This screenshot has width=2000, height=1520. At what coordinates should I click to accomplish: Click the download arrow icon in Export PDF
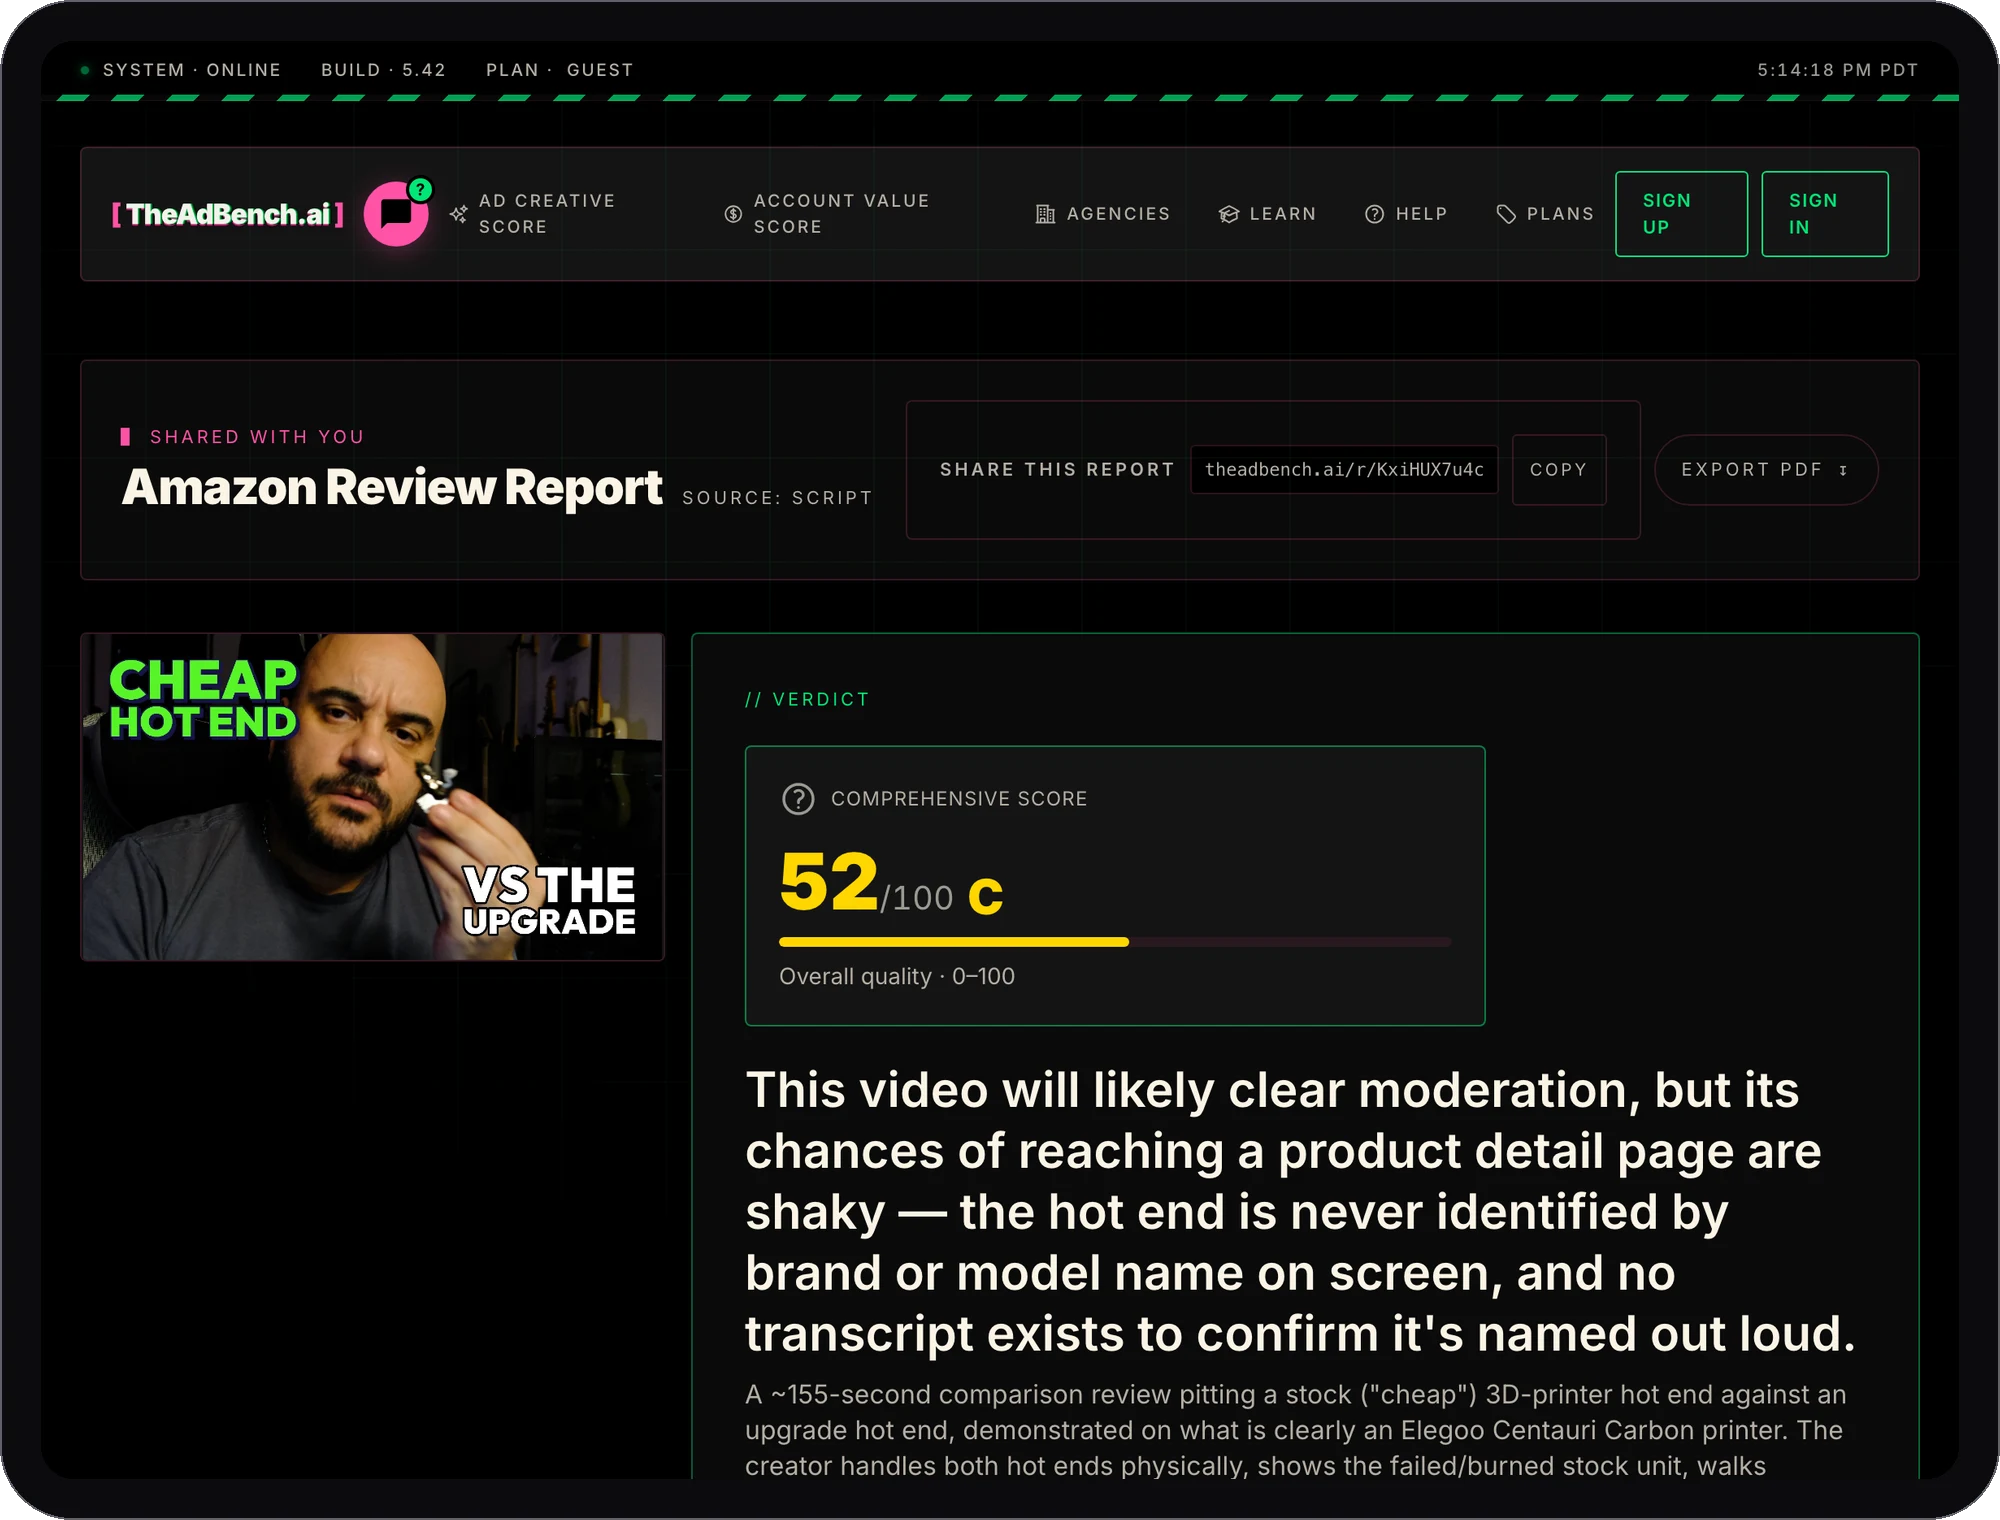pyautogui.click(x=1843, y=470)
